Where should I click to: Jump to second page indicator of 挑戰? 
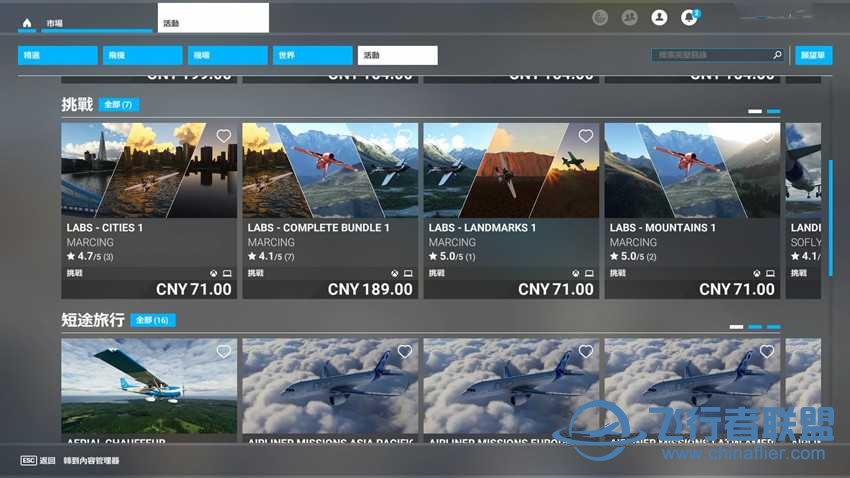(774, 111)
